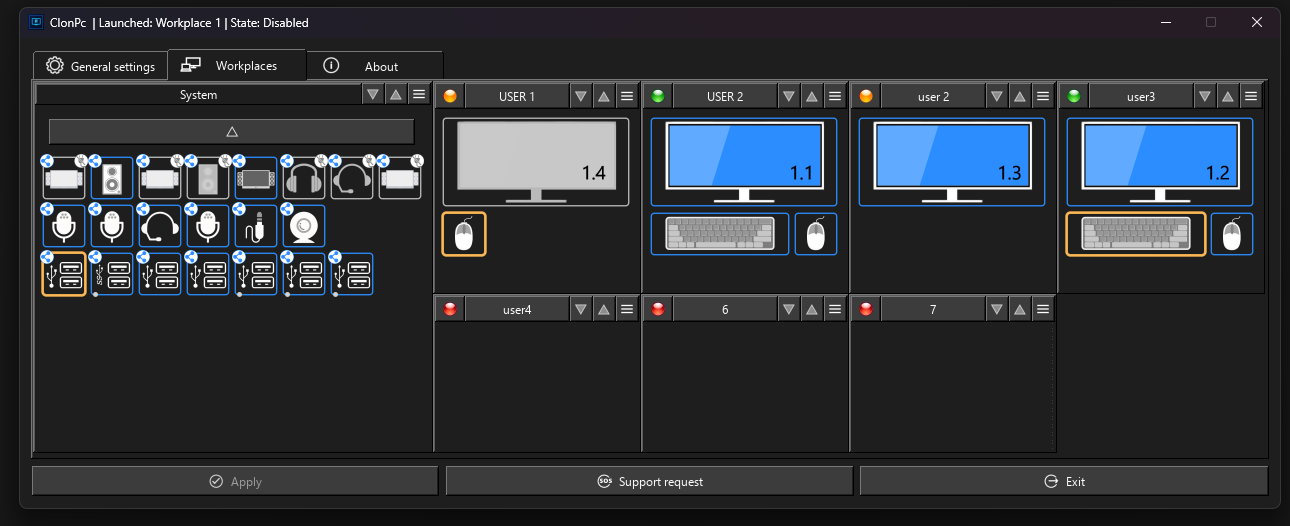Select the greyed-out speaker device in System
The height and width of the screenshot is (526, 1290).
208,178
